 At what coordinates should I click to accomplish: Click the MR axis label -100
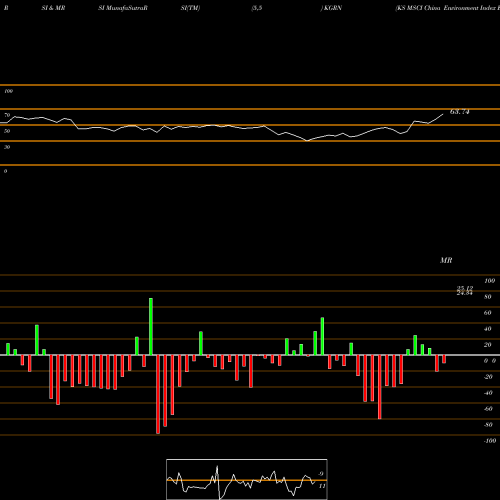point(490,441)
